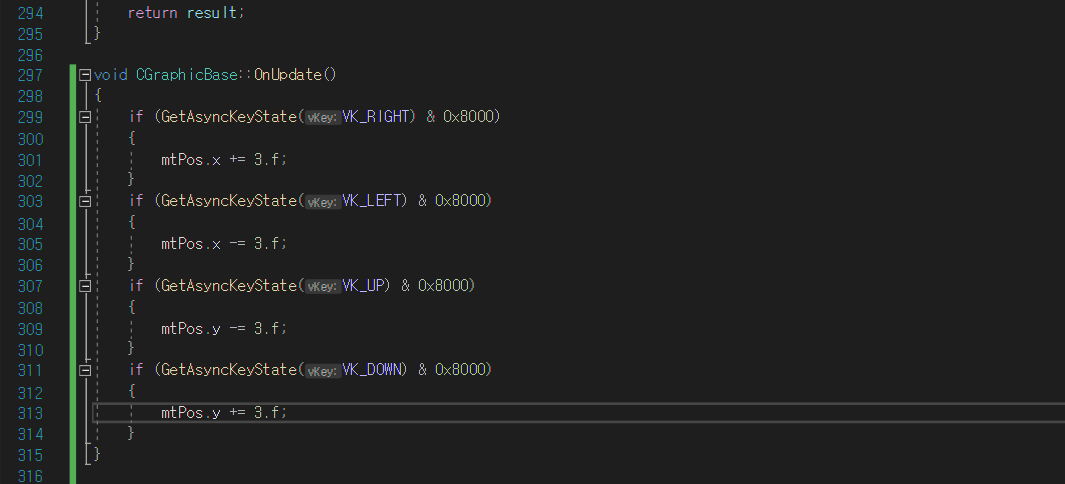Collapse the CGraphicBase::OnUpdate function block
The image size is (1065, 484).
click(x=85, y=75)
